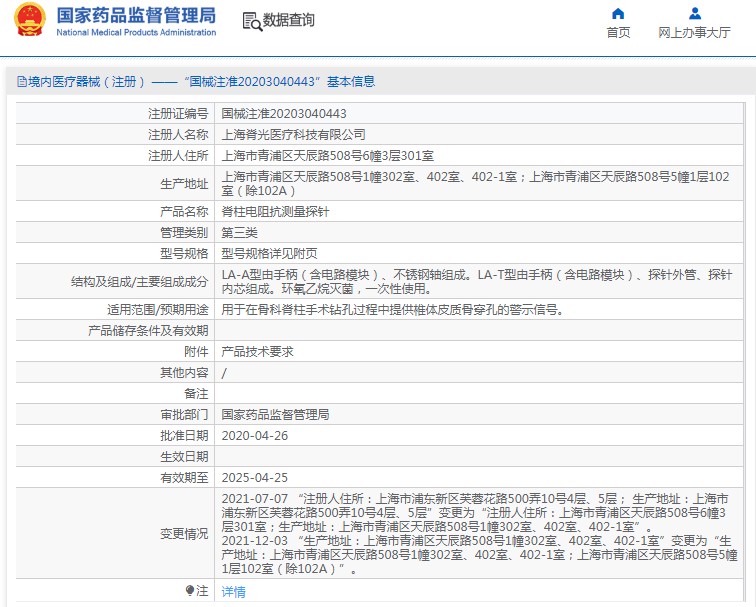Select expiry date 2025-04-25

255,478
